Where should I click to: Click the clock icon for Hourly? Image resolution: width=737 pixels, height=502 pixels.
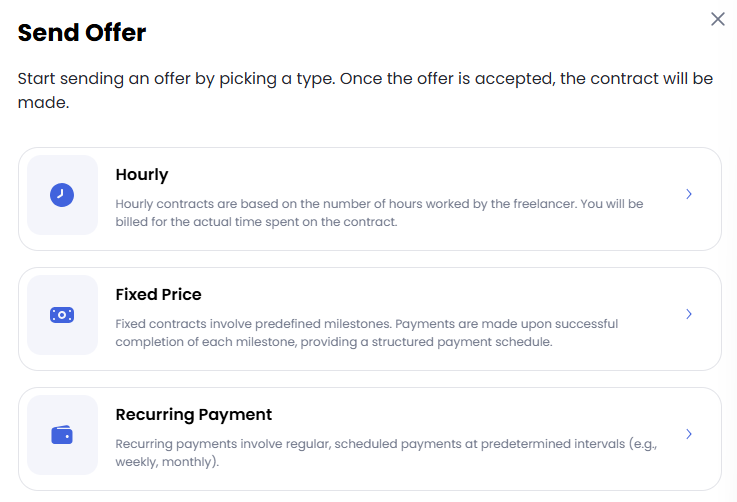coord(62,195)
